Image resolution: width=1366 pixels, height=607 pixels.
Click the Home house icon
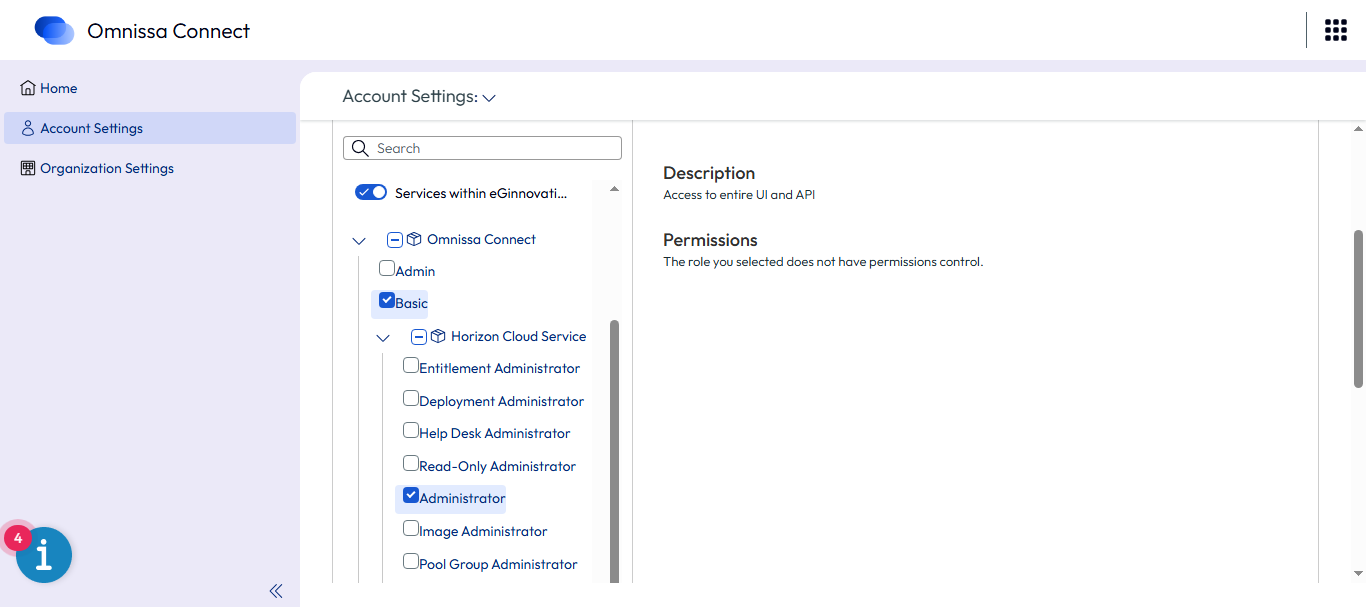pyautogui.click(x=28, y=88)
